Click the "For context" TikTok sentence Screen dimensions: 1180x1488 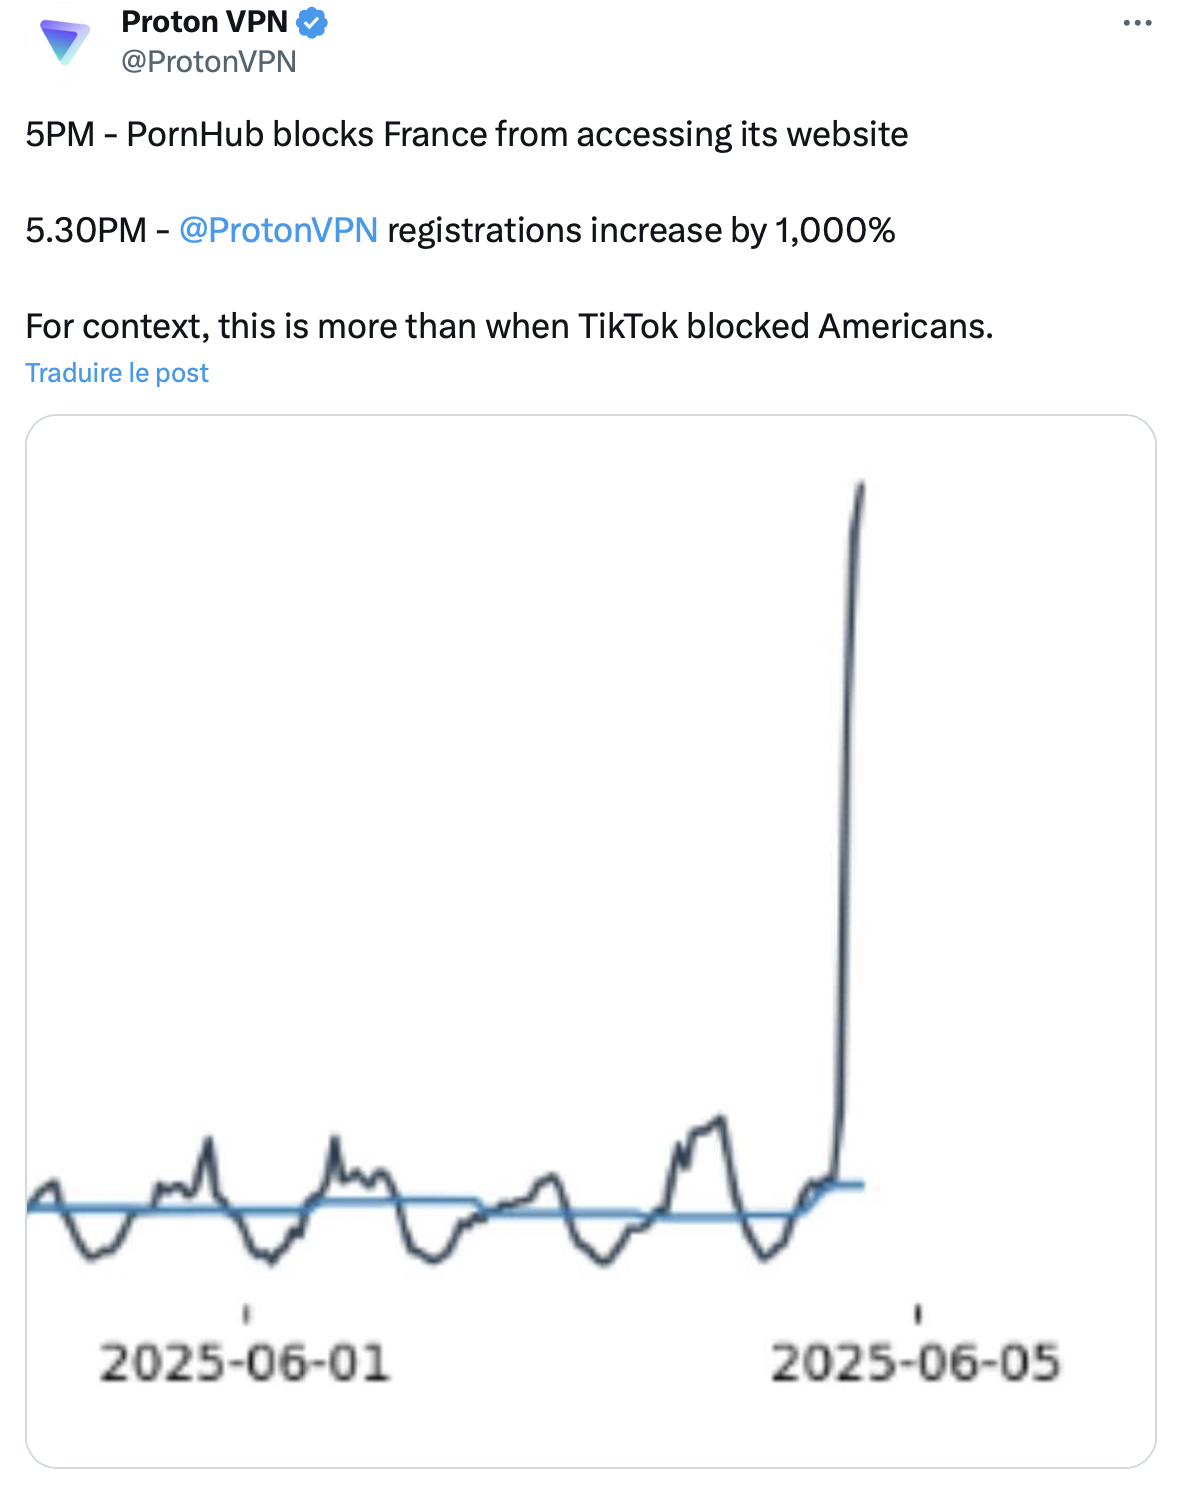pyautogui.click(x=509, y=326)
